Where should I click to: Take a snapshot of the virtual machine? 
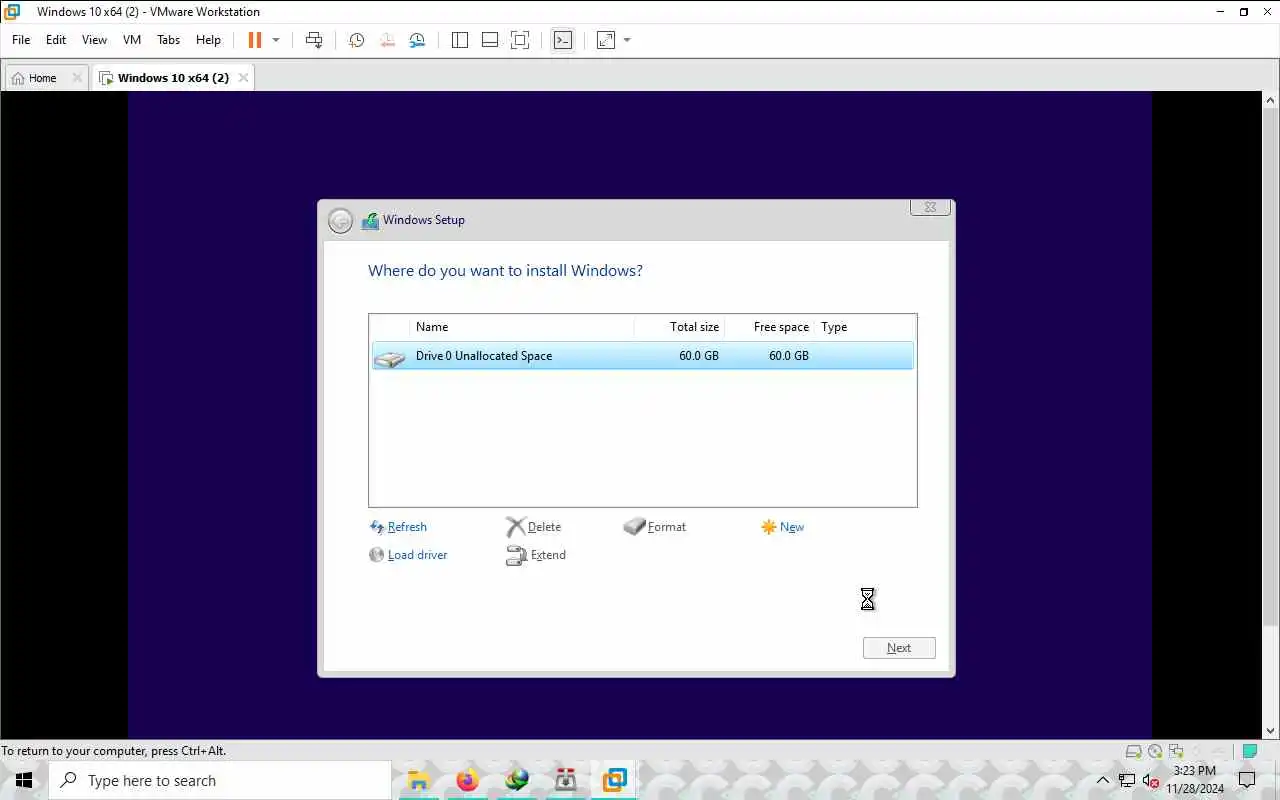pyautogui.click(x=356, y=40)
